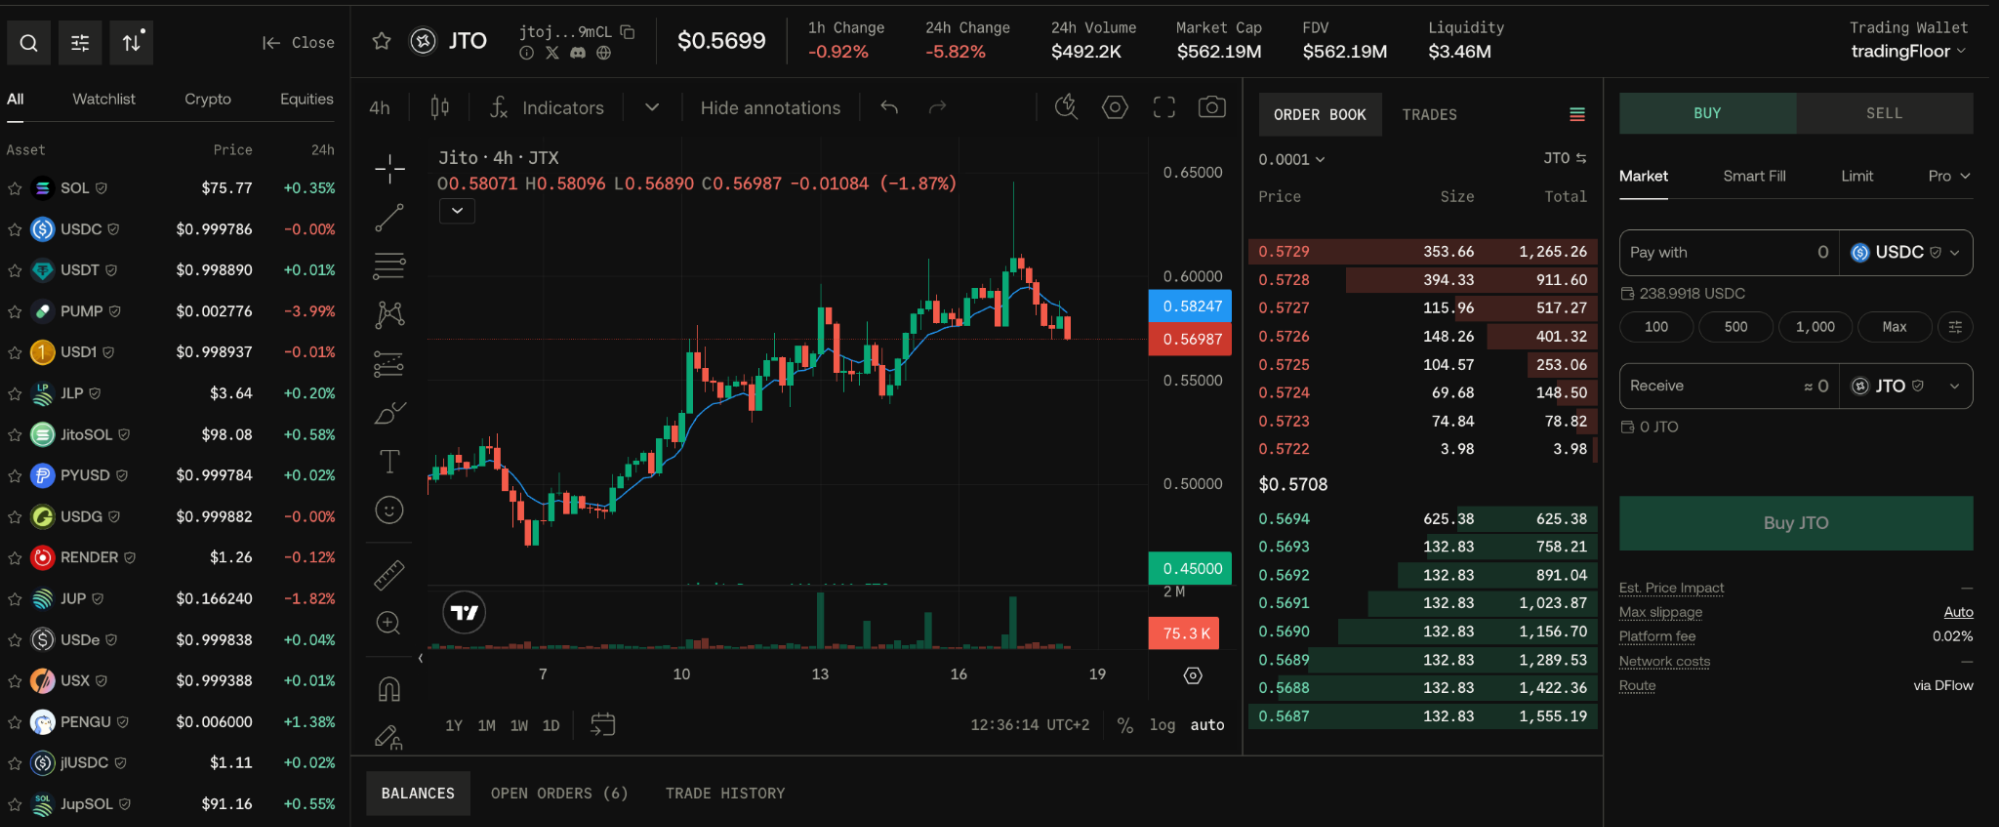
Task: Open the TRADES tab
Action: (x=1430, y=115)
